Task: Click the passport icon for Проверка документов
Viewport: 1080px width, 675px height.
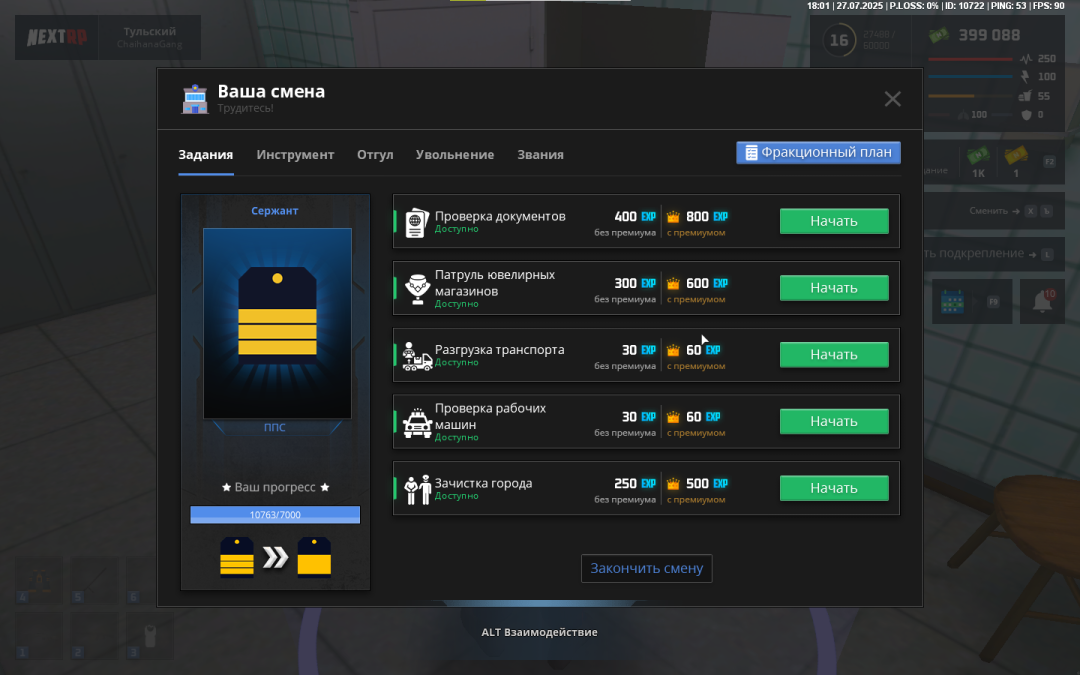Action: (x=417, y=222)
